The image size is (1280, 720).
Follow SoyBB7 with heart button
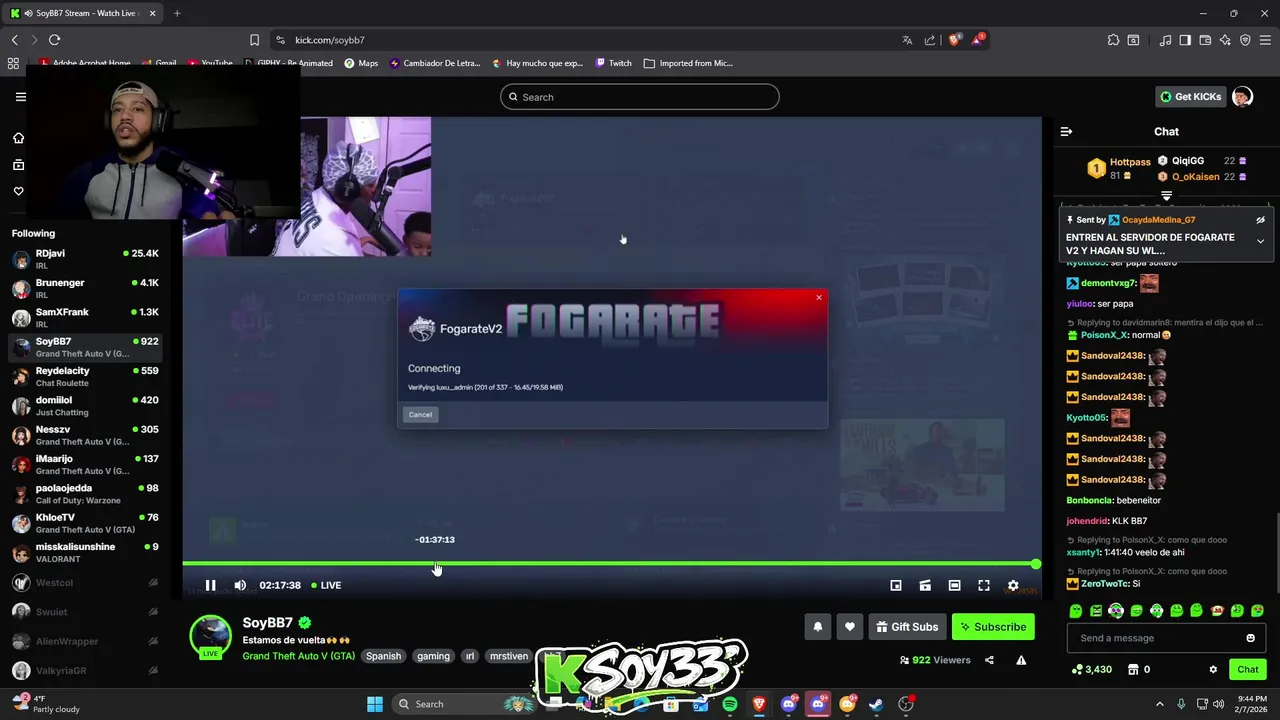tap(850, 627)
